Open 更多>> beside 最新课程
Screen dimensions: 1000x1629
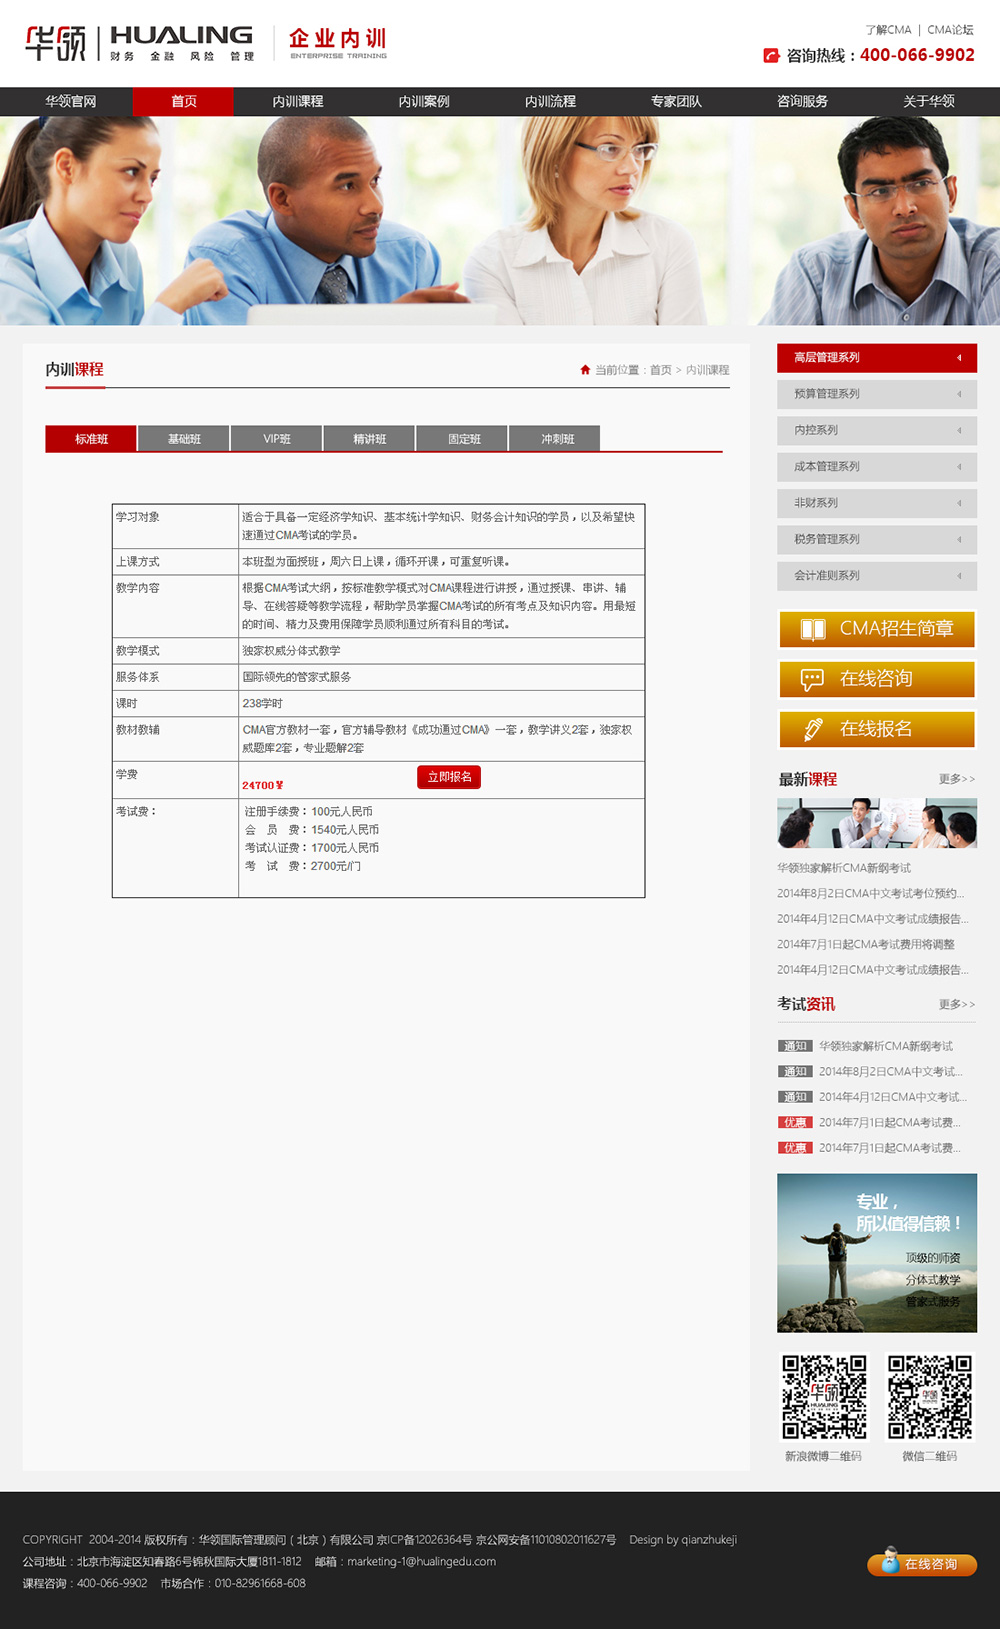point(956,779)
